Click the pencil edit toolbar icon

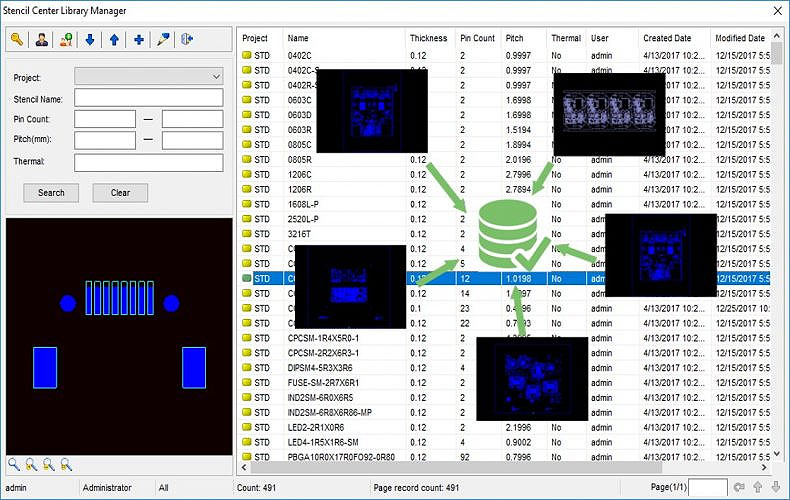coord(163,40)
